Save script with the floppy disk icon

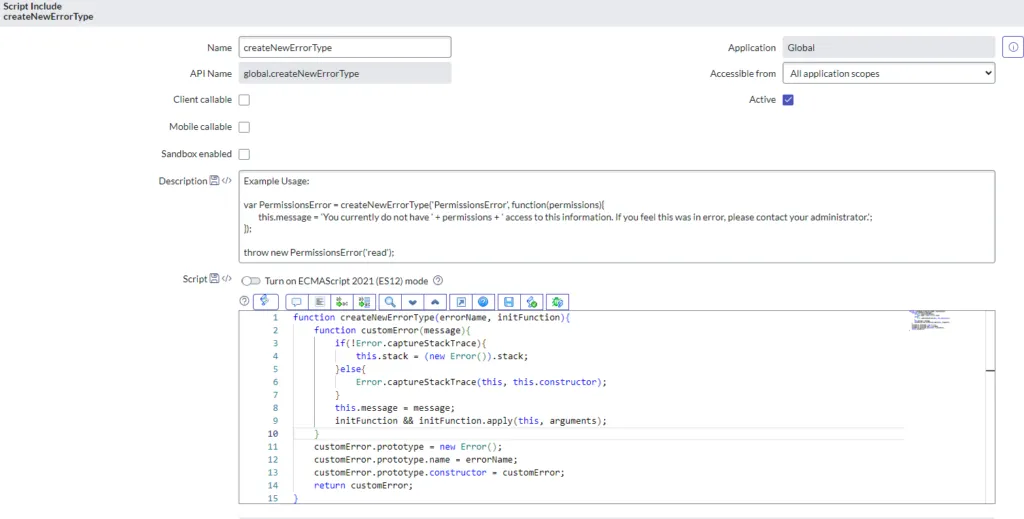point(509,302)
